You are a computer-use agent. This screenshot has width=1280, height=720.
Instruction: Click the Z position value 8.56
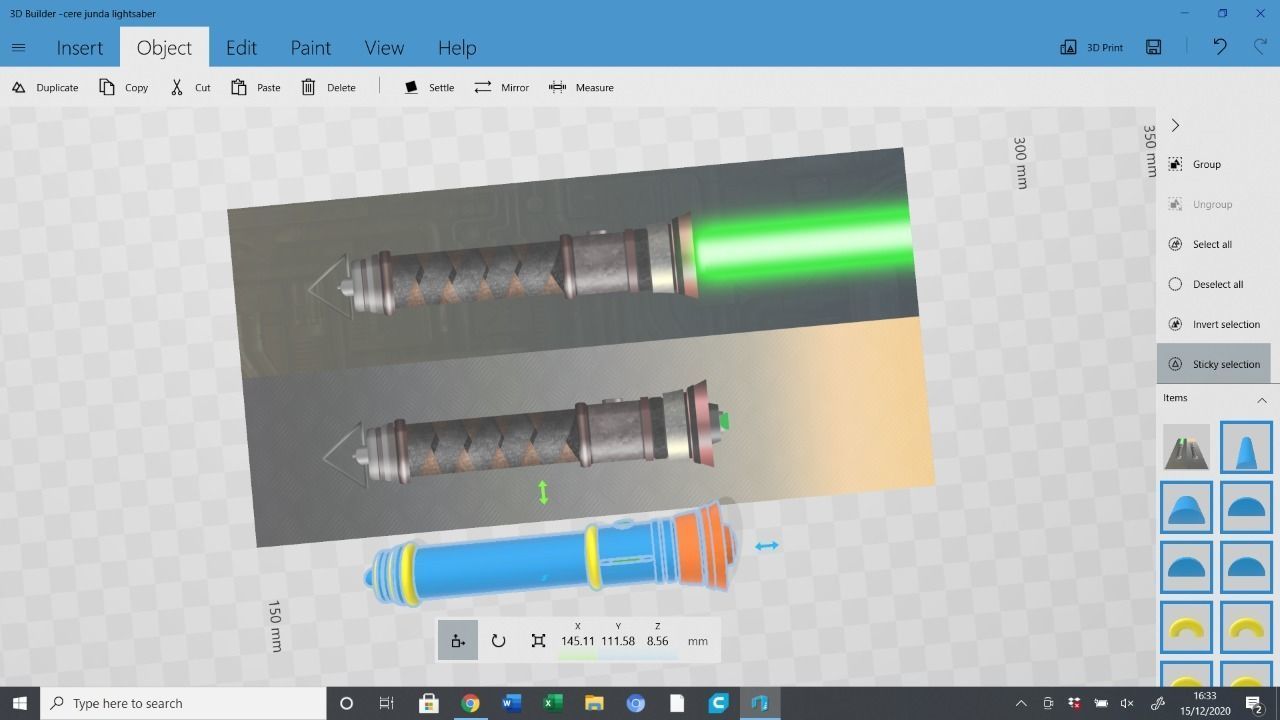(657, 641)
